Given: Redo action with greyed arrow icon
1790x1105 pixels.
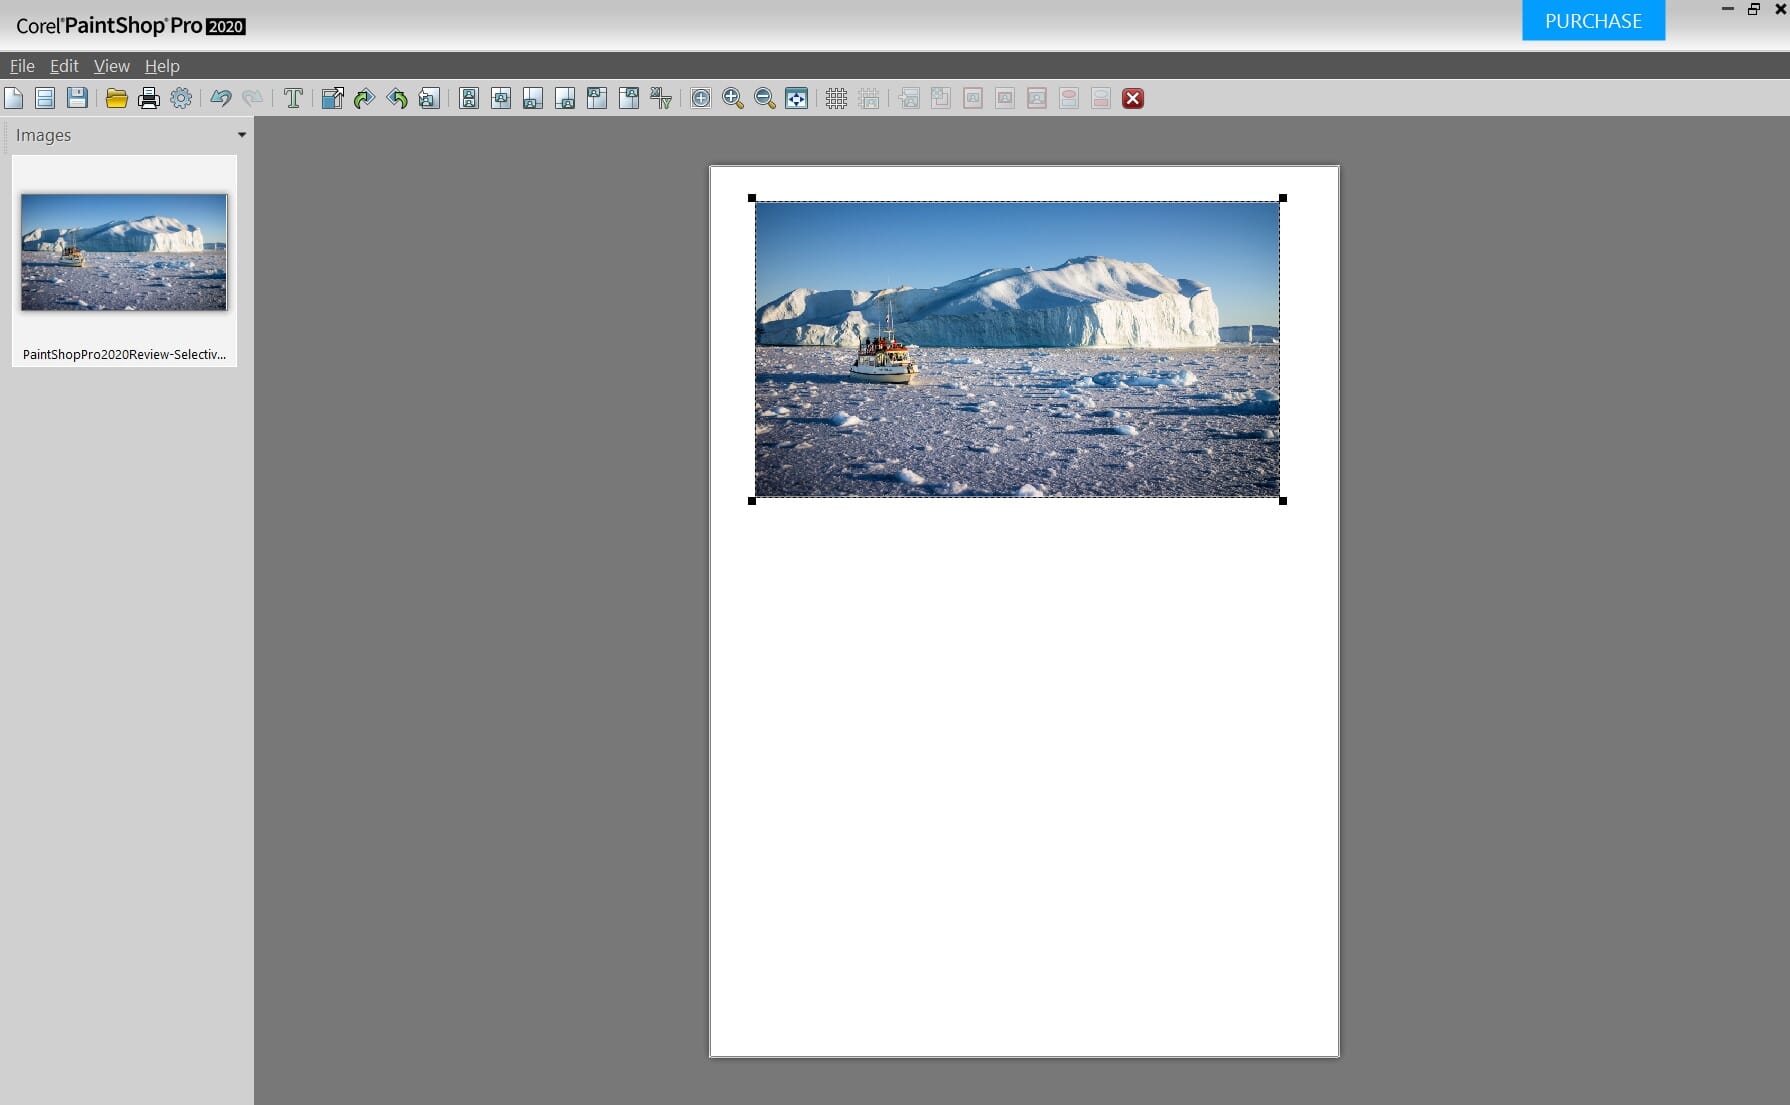Looking at the screenshot, I should (x=253, y=98).
